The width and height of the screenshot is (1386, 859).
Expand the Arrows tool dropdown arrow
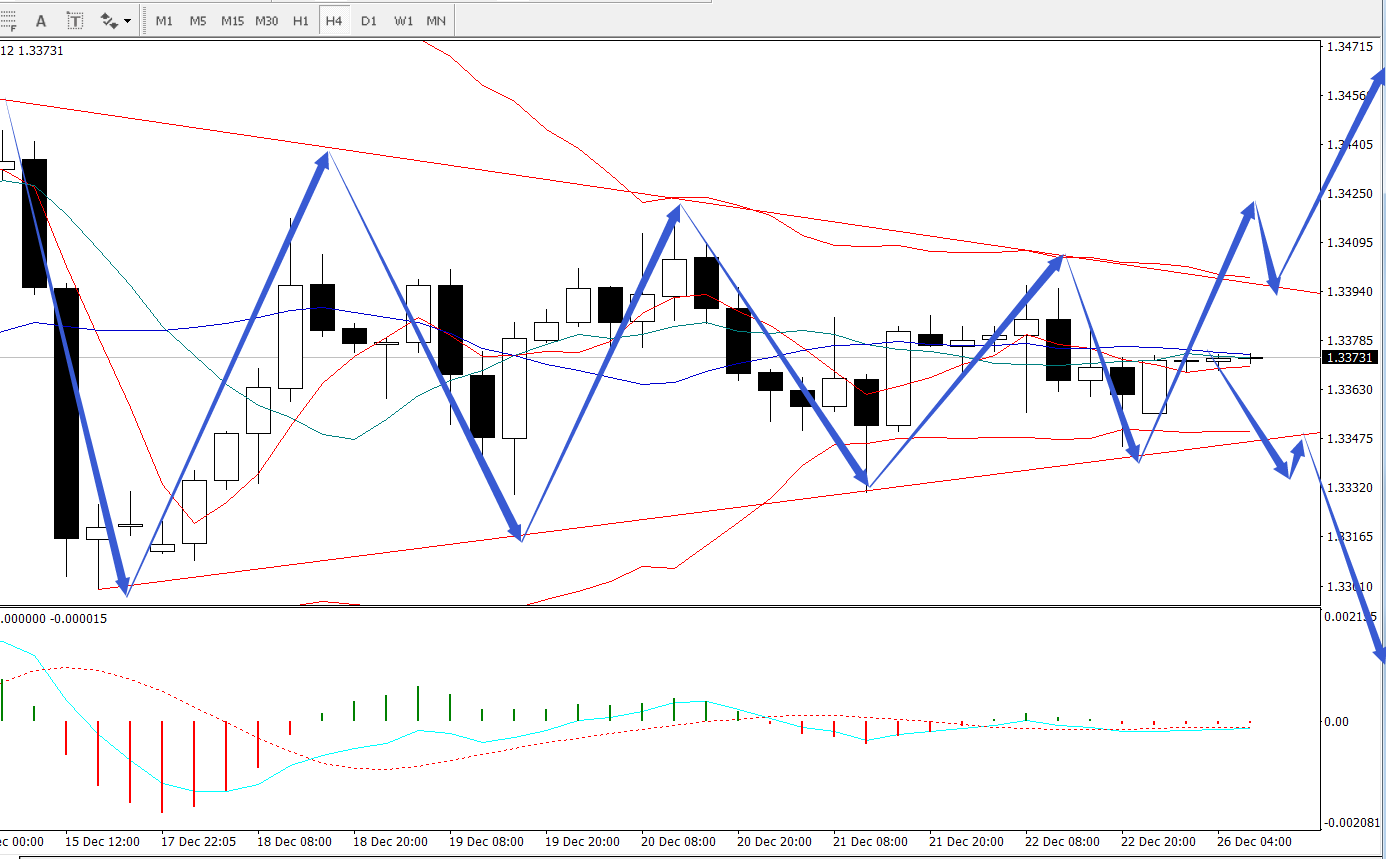pyautogui.click(x=127, y=21)
